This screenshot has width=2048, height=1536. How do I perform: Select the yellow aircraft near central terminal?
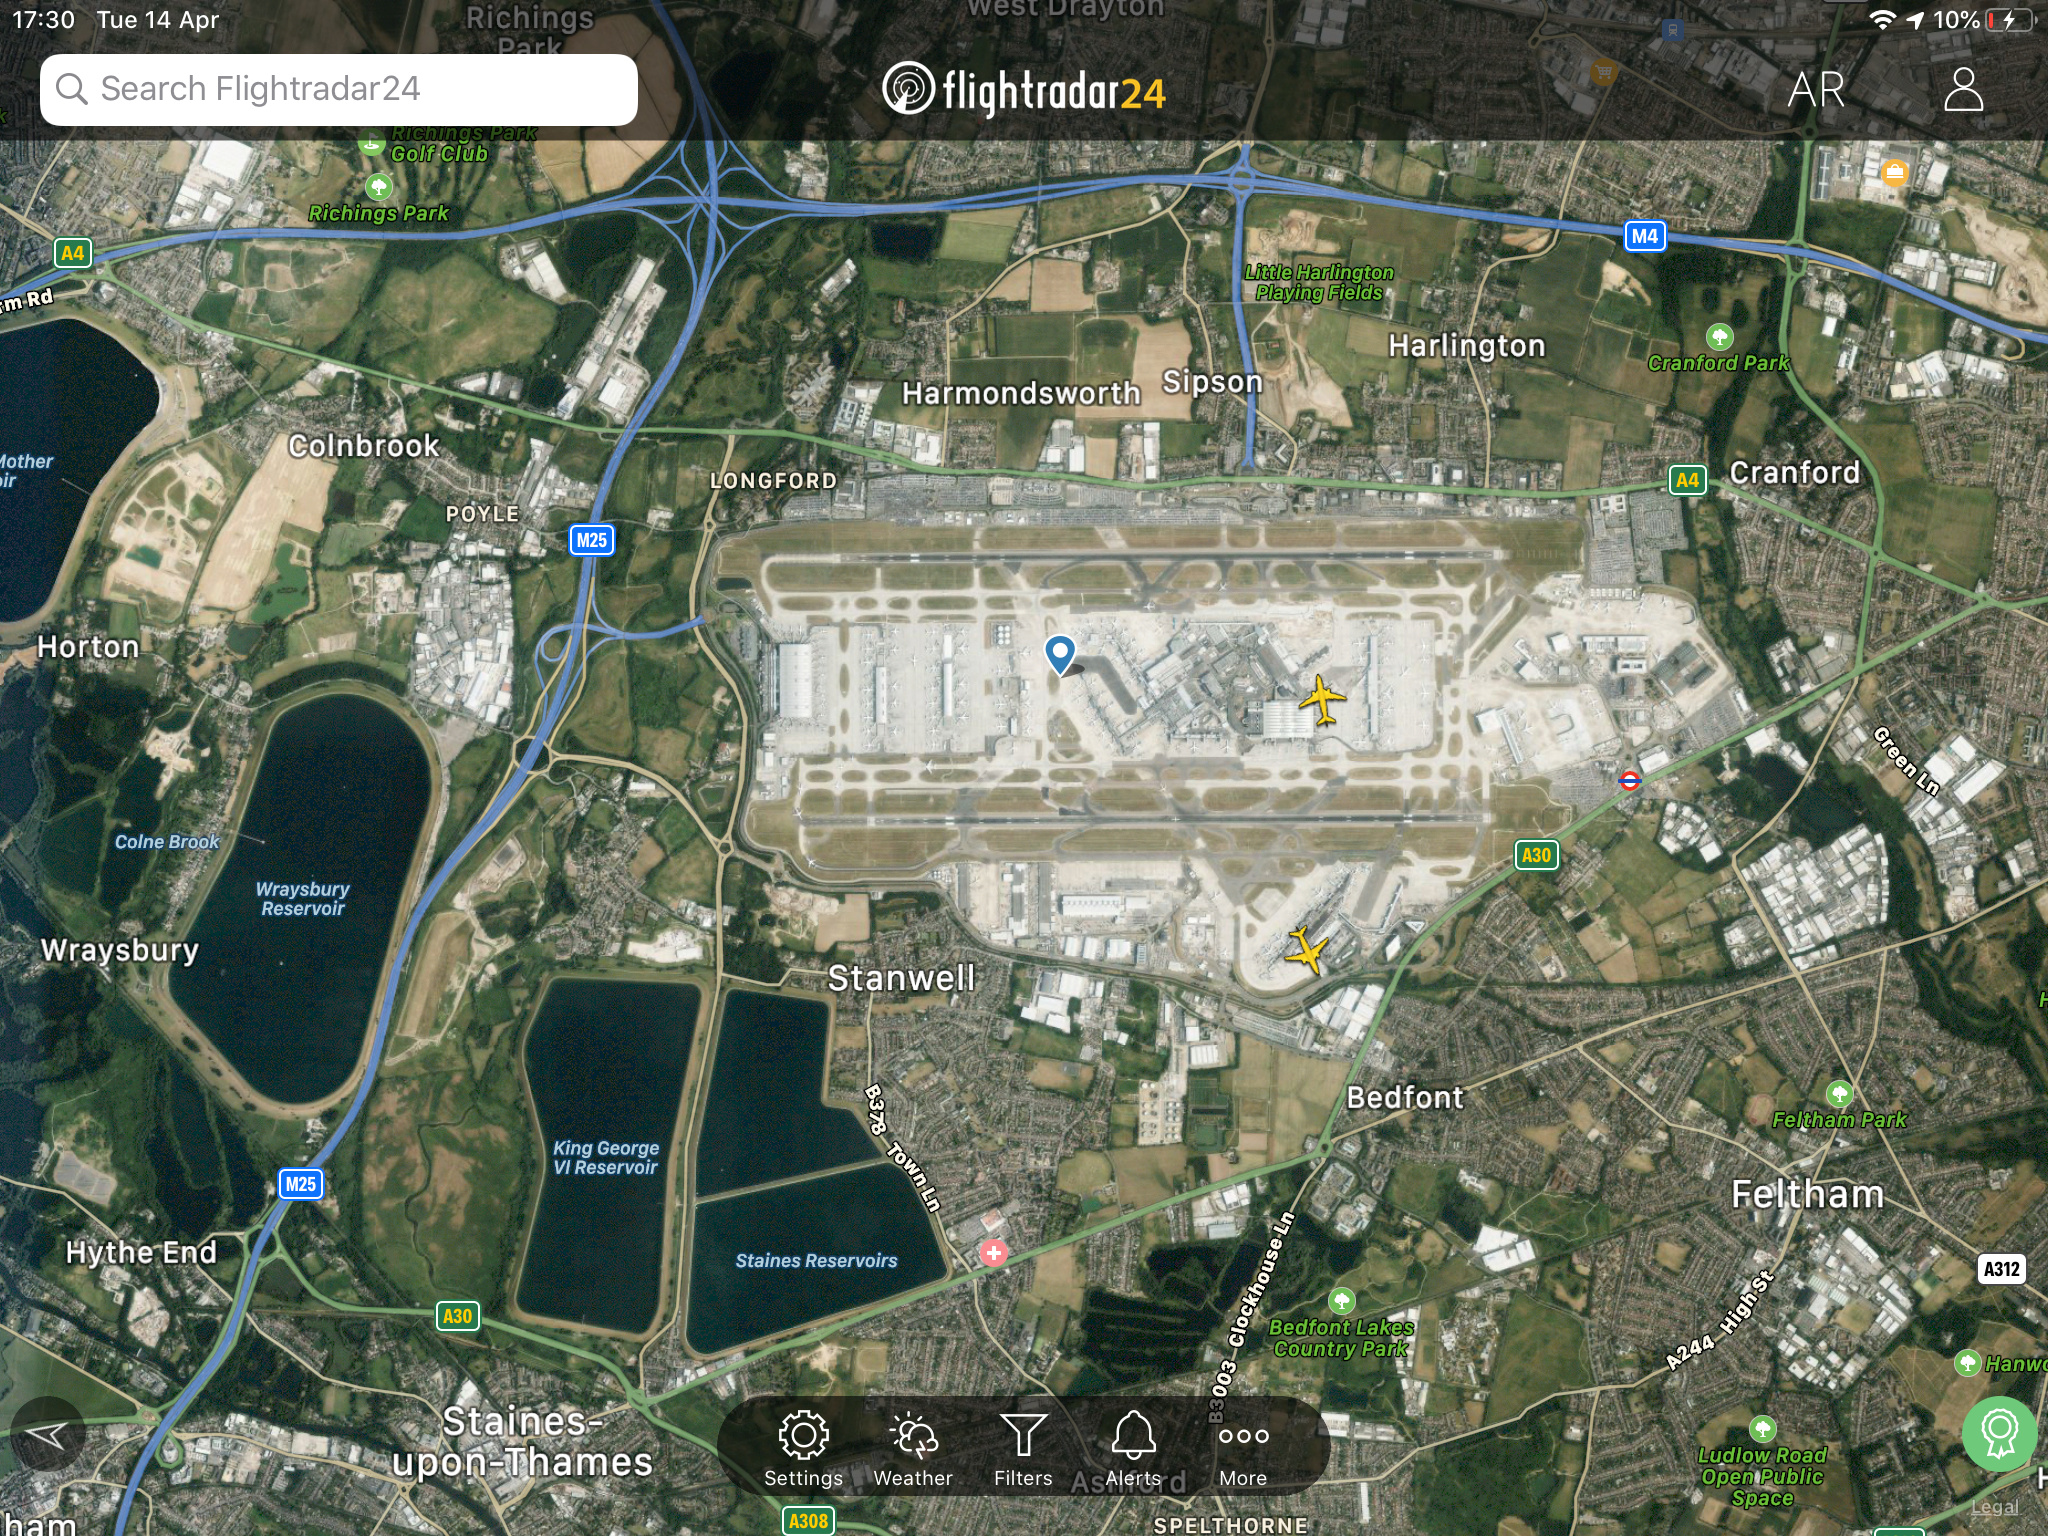tap(1322, 699)
